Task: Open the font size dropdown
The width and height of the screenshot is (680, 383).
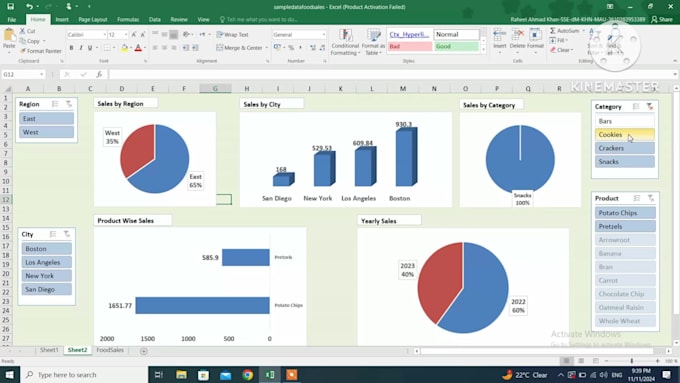Action: pos(126,34)
